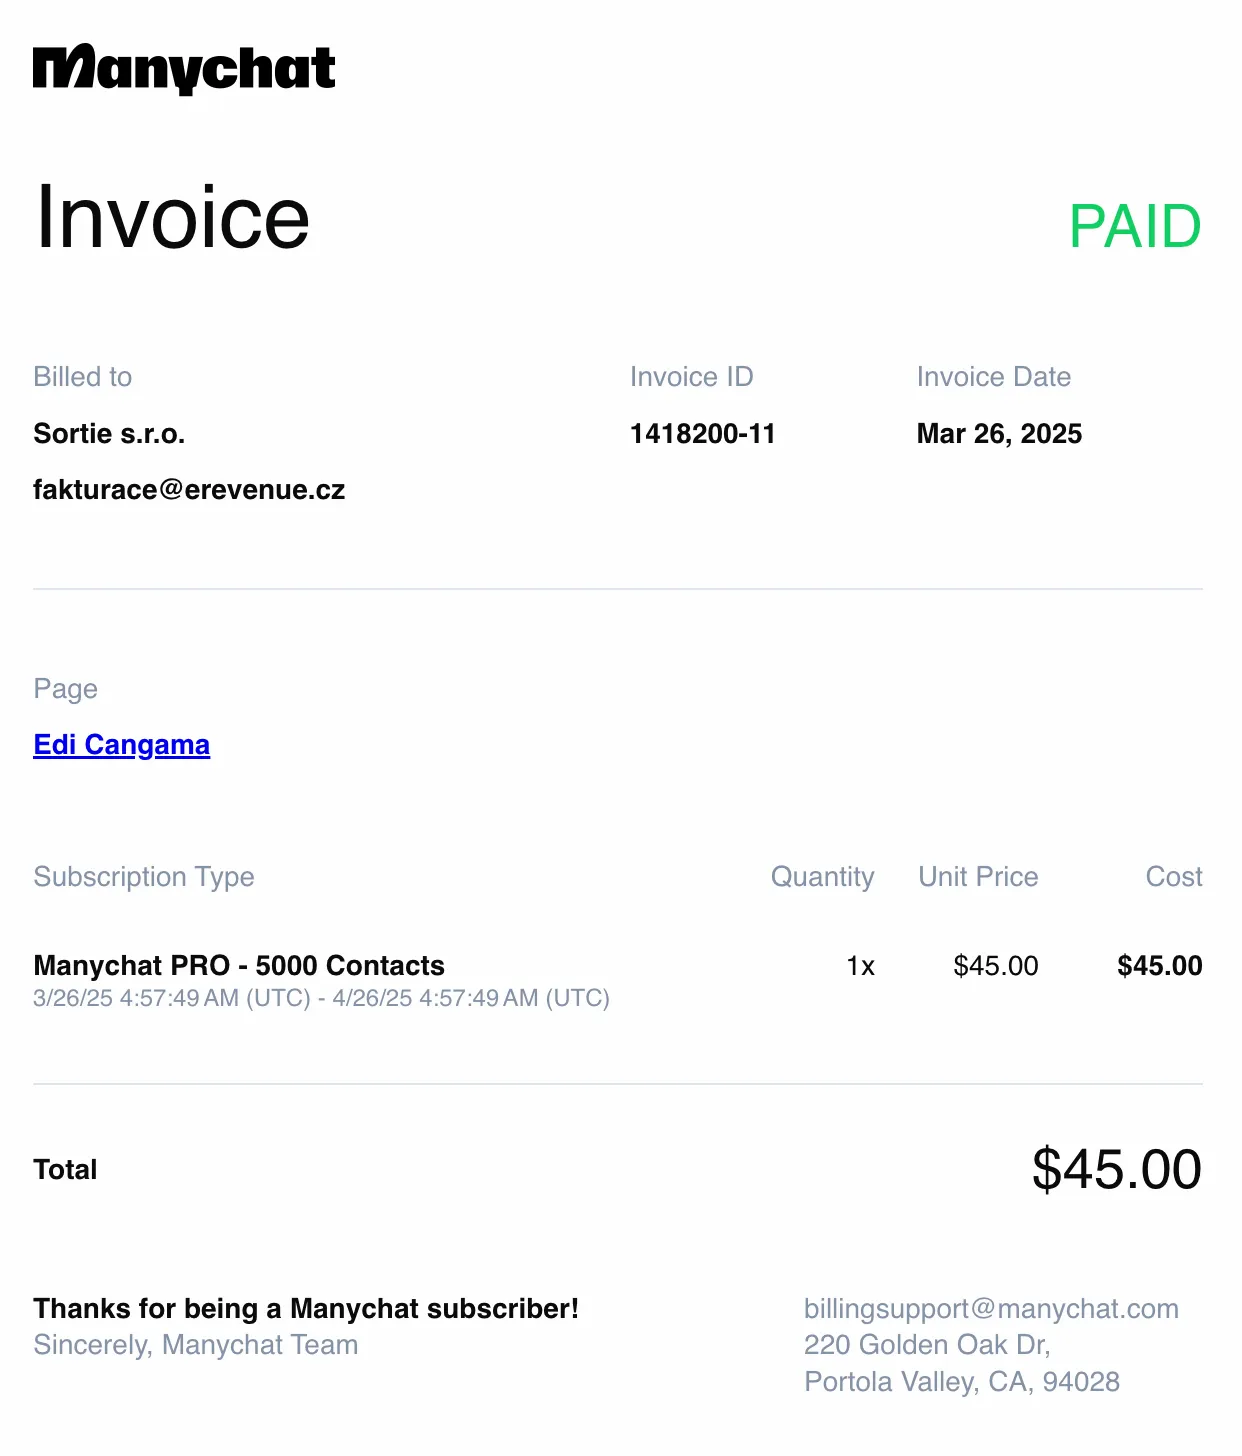Click the Subscription Type column header

pyautogui.click(x=144, y=877)
